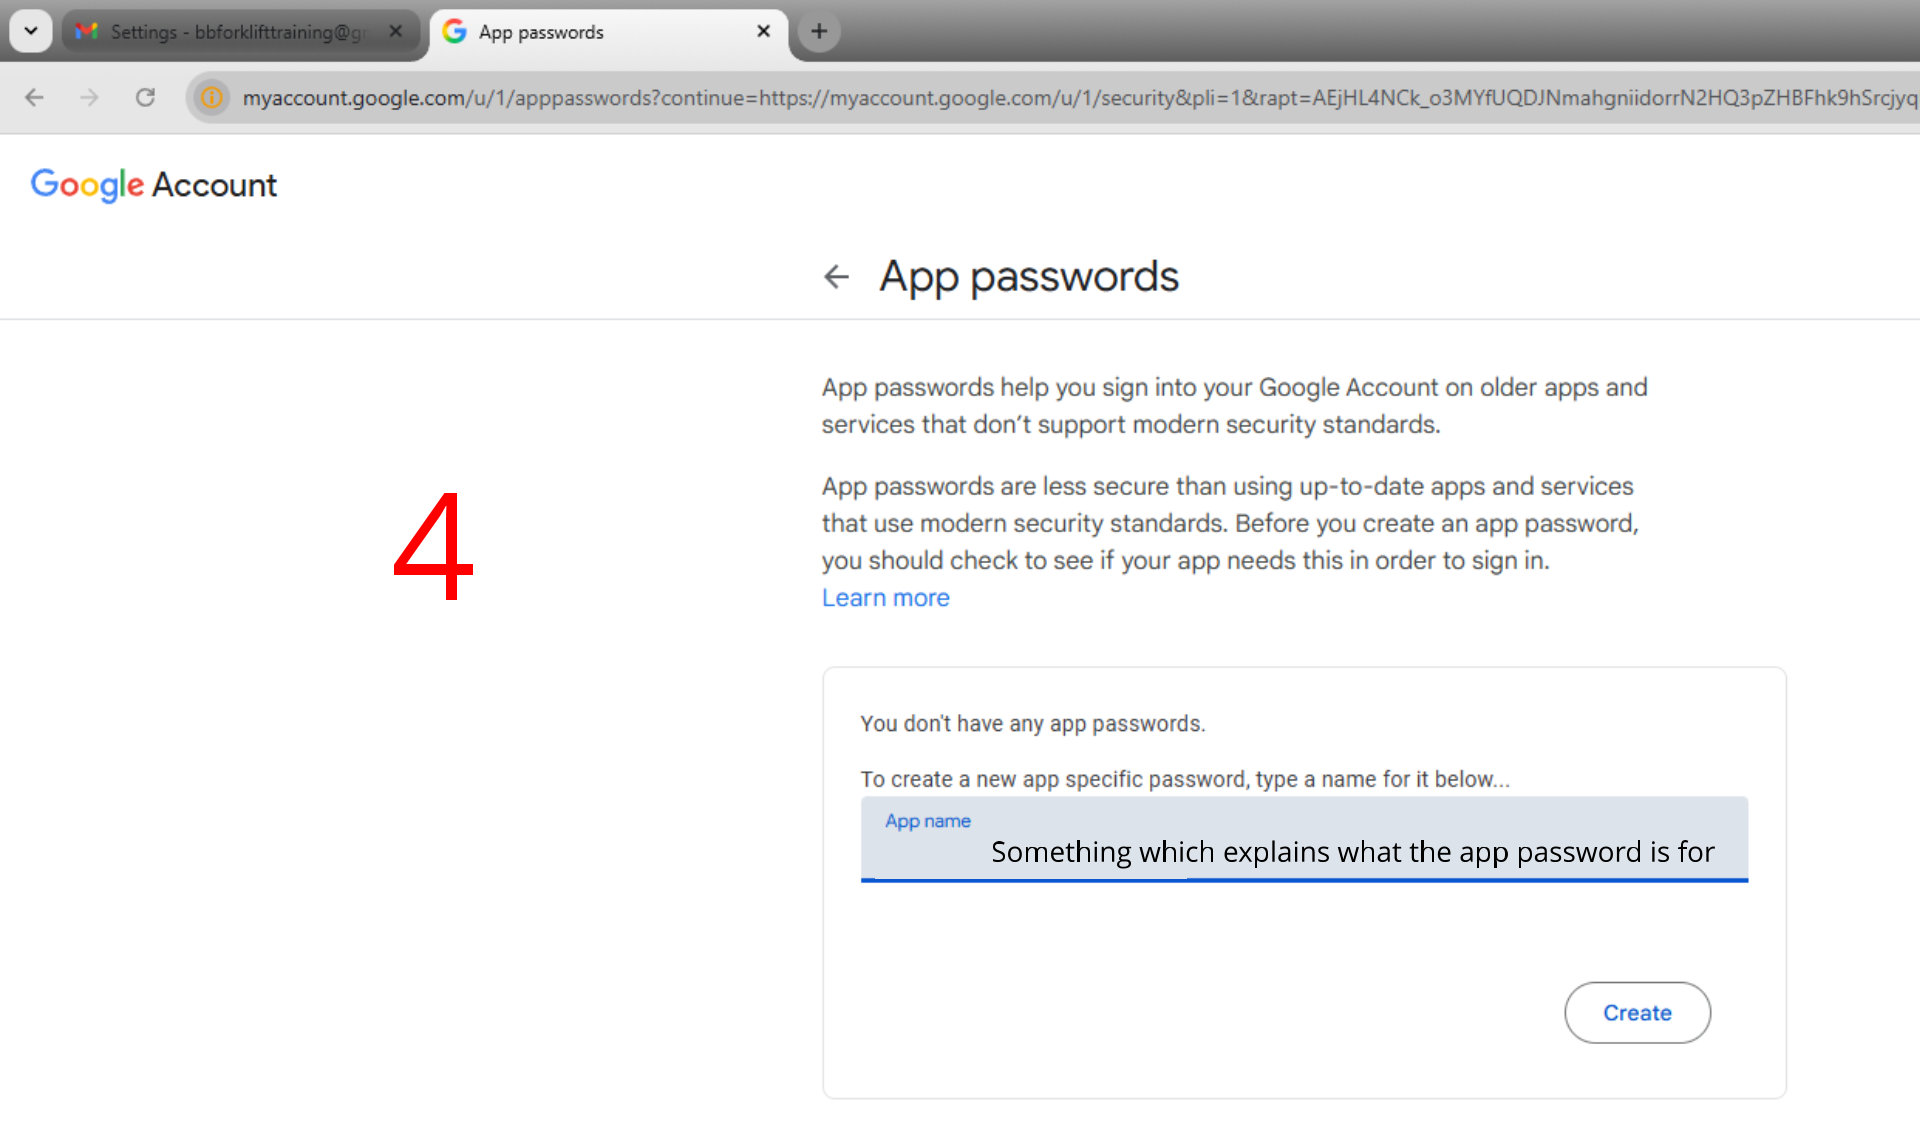1920x1125 pixels.
Task: Click the App passwords page heading
Action: pos(1028,276)
